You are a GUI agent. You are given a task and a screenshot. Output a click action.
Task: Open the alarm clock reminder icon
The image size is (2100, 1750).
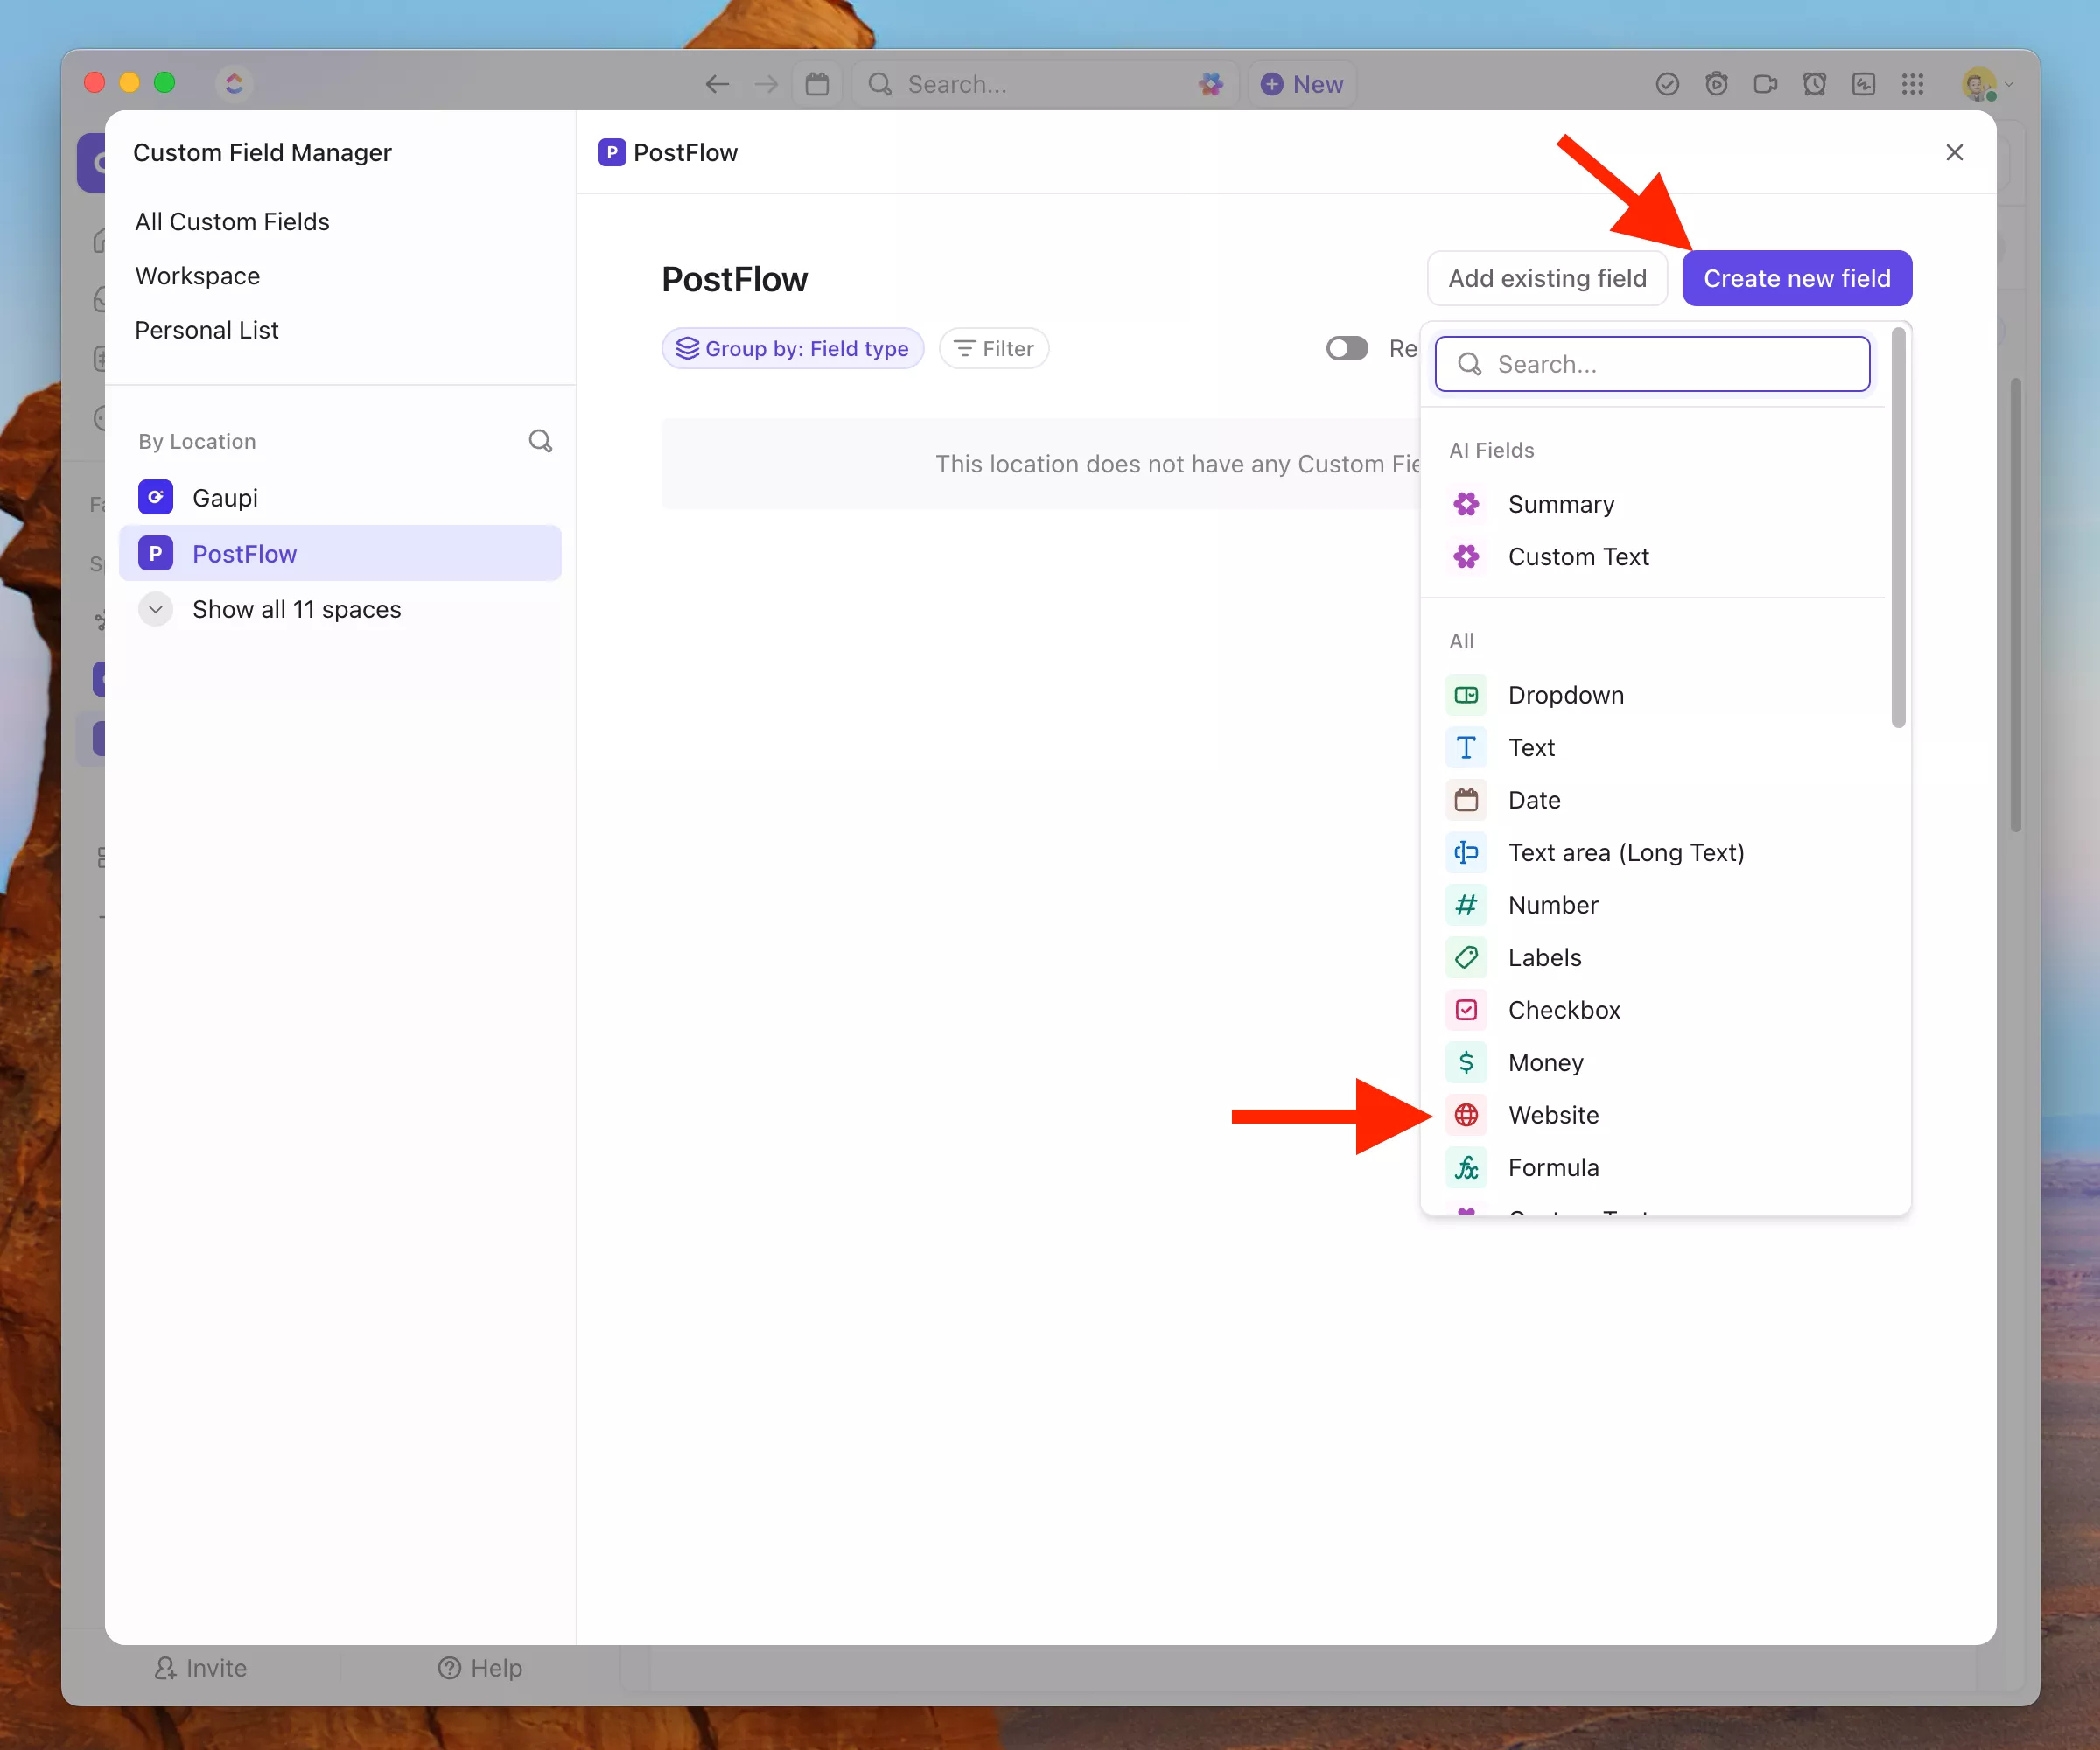click(1814, 84)
